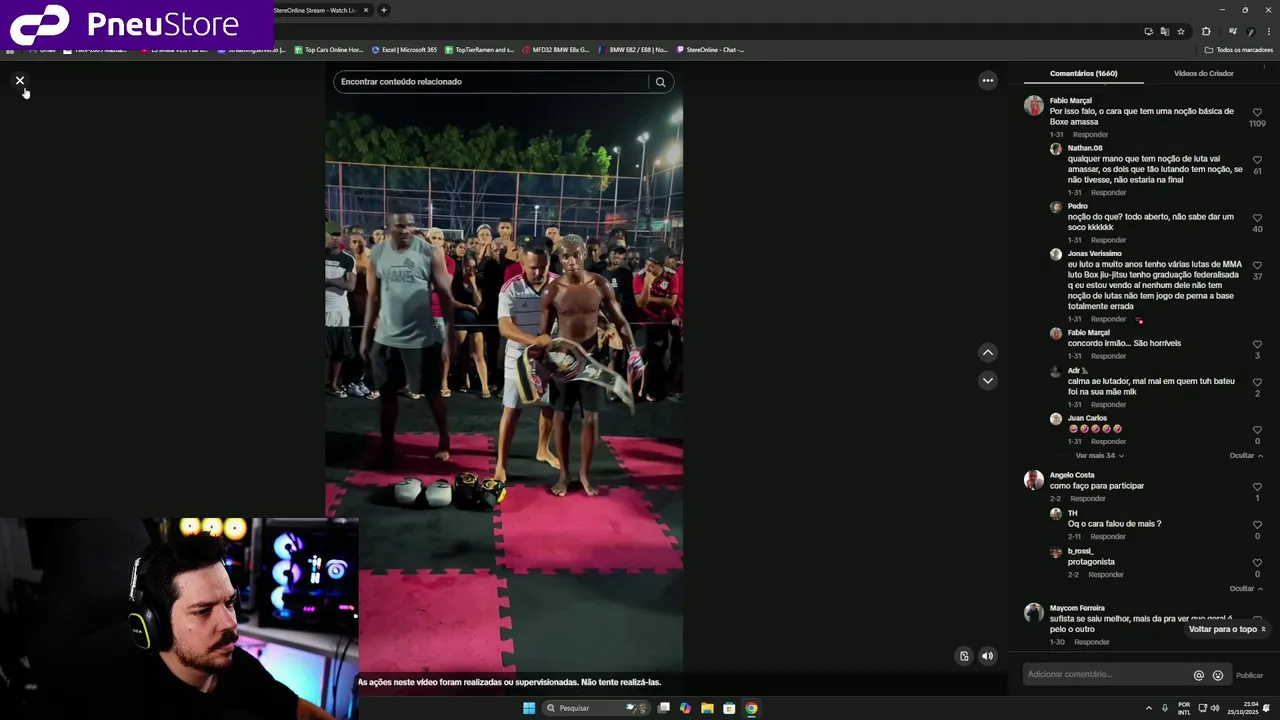
Task: Collapse replies with 'Ocultar' under b_rossi_
Action: pos(1245,589)
